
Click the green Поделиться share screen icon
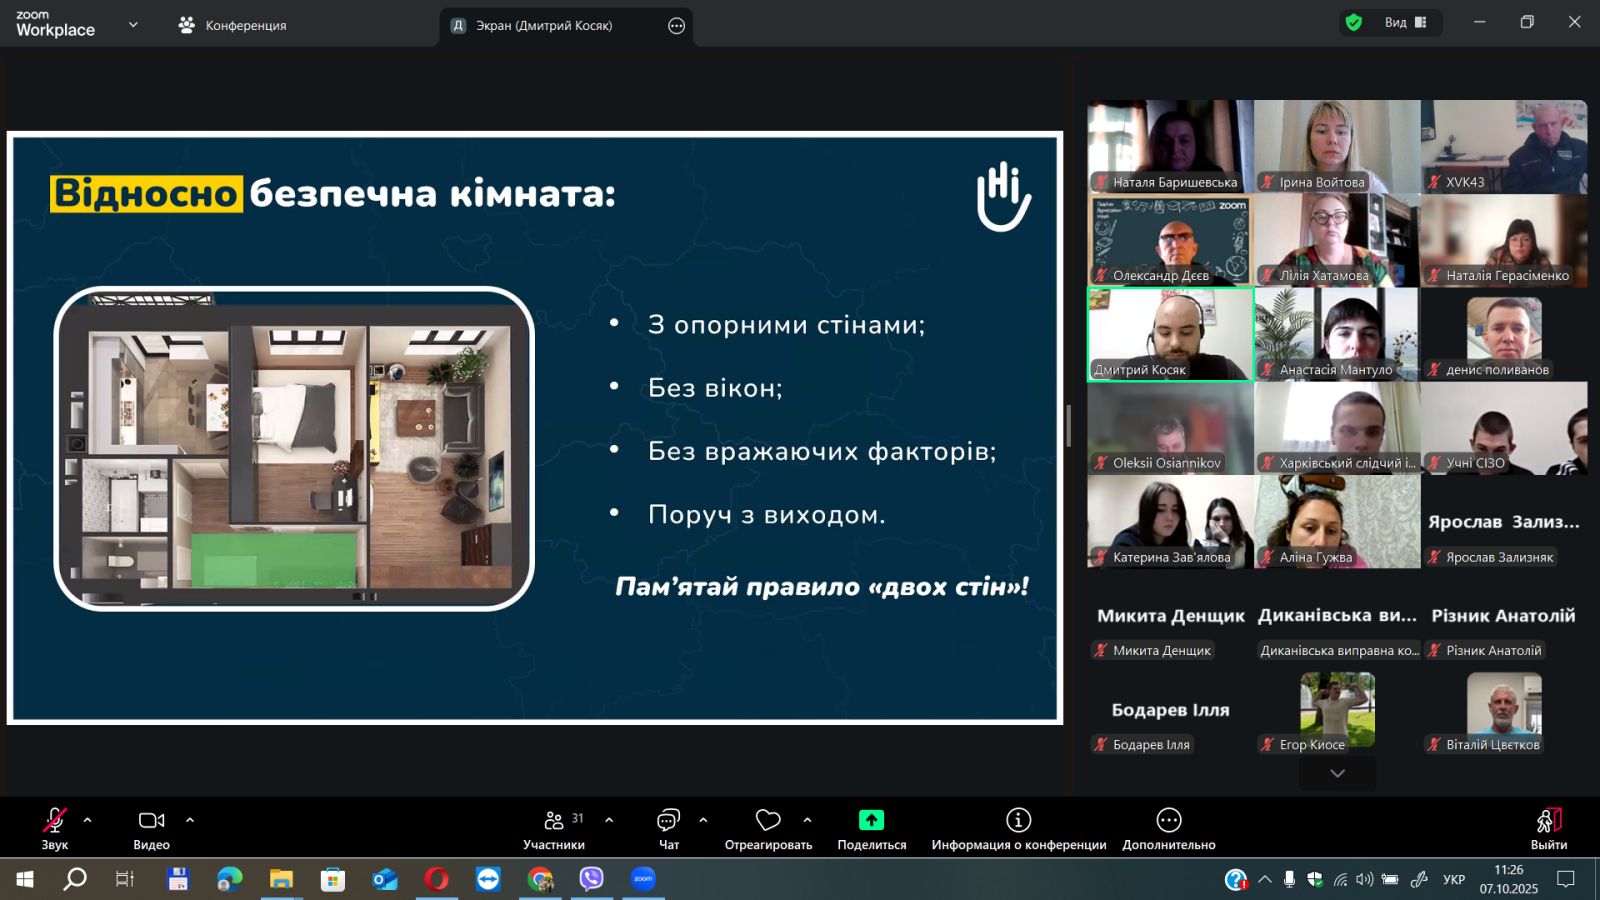coord(871,821)
